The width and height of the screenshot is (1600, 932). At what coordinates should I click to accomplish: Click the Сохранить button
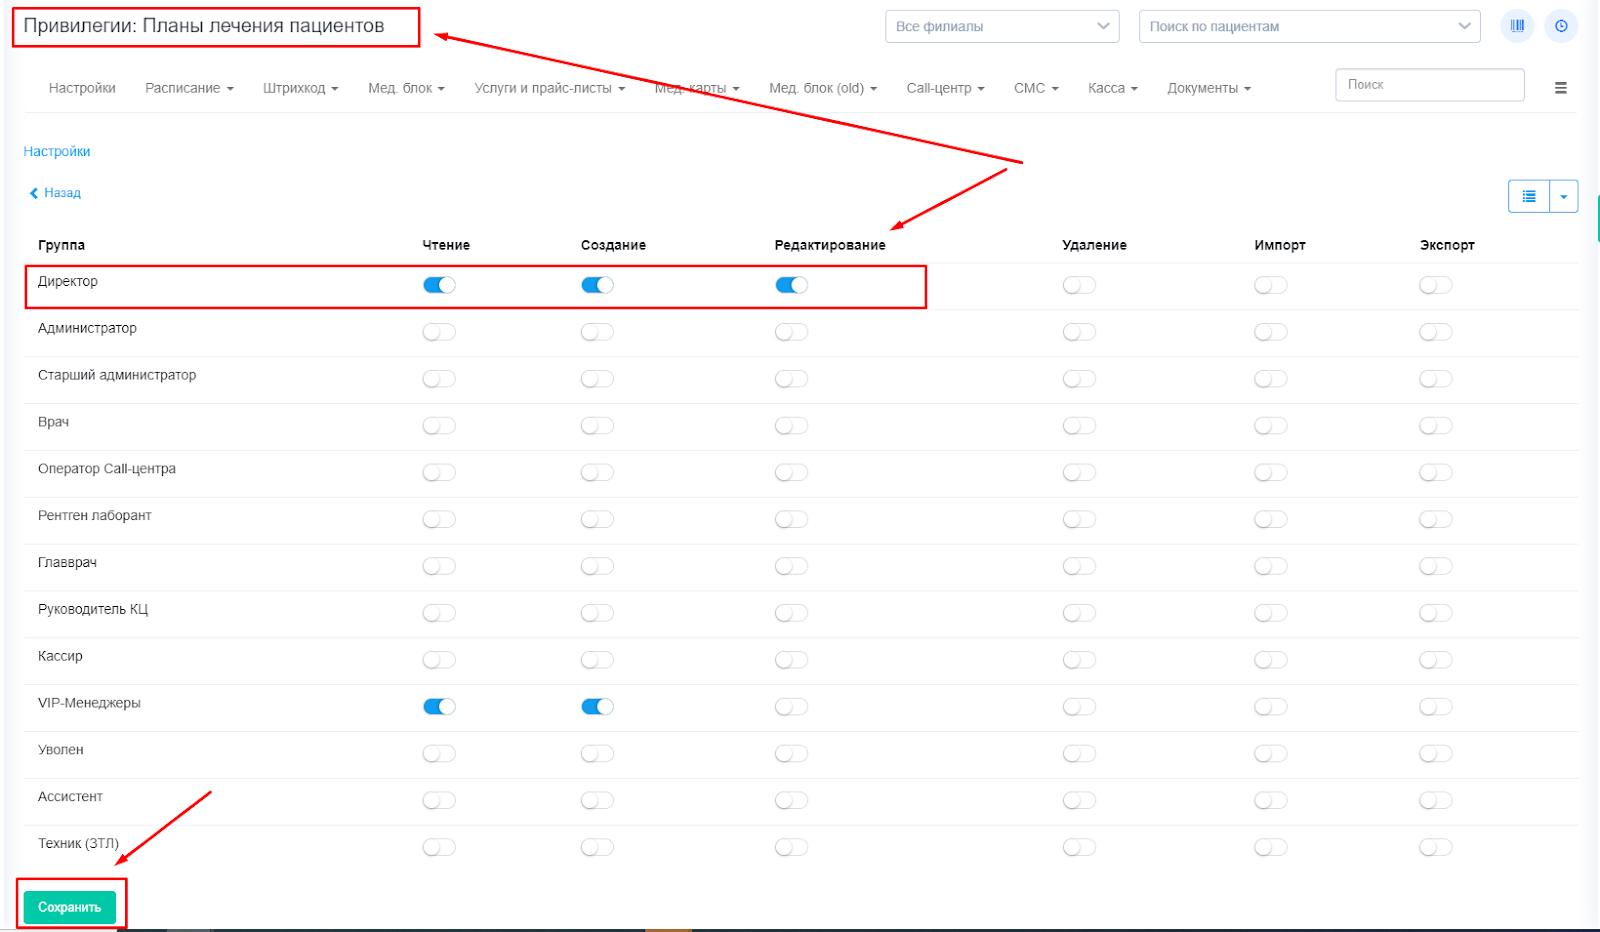pyautogui.click(x=70, y=907)
